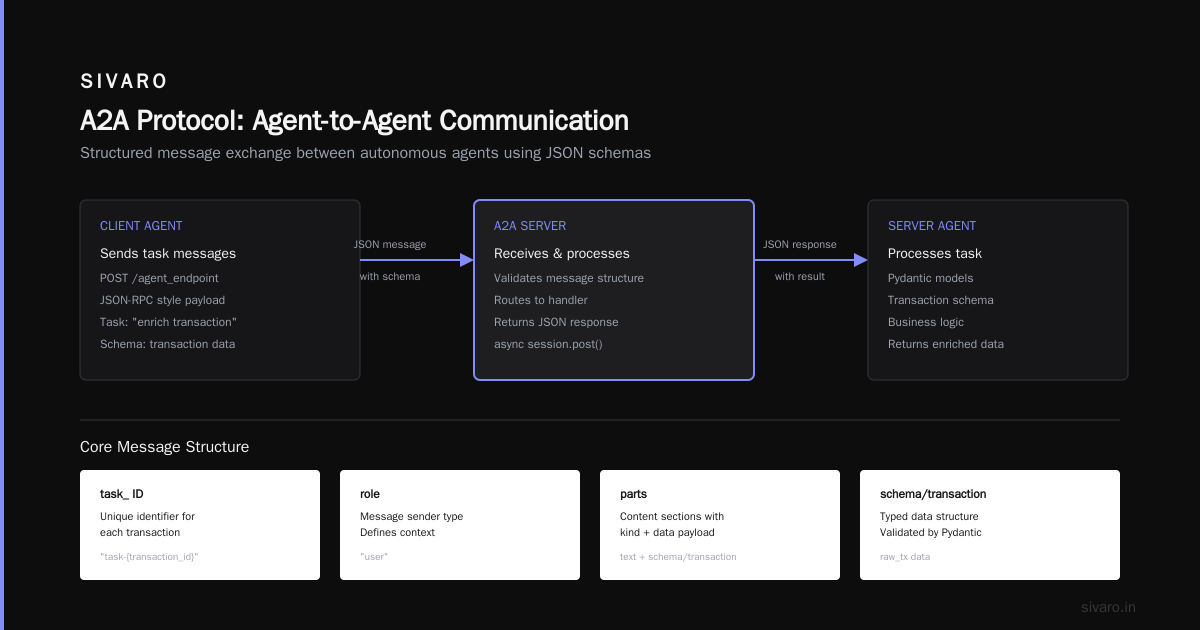
Task: Select 'Processes task' heading
Action: click(x=935, y=253)
